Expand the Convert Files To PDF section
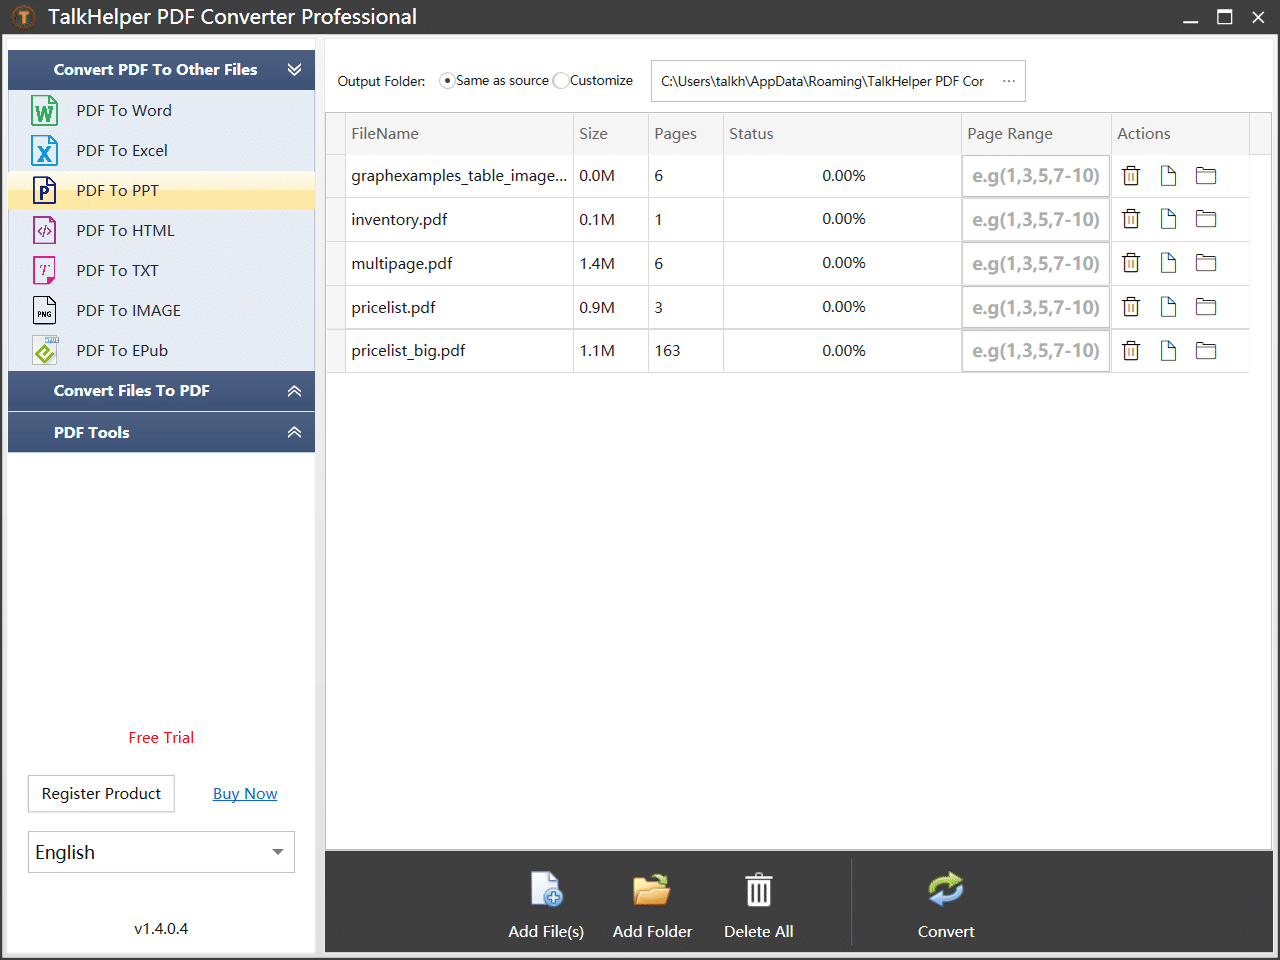 coord(294,391)
